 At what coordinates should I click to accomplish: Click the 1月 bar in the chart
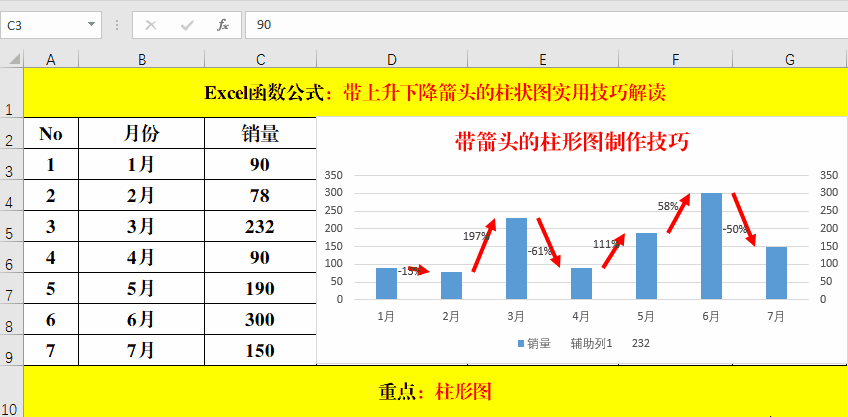tap(386, 283)
